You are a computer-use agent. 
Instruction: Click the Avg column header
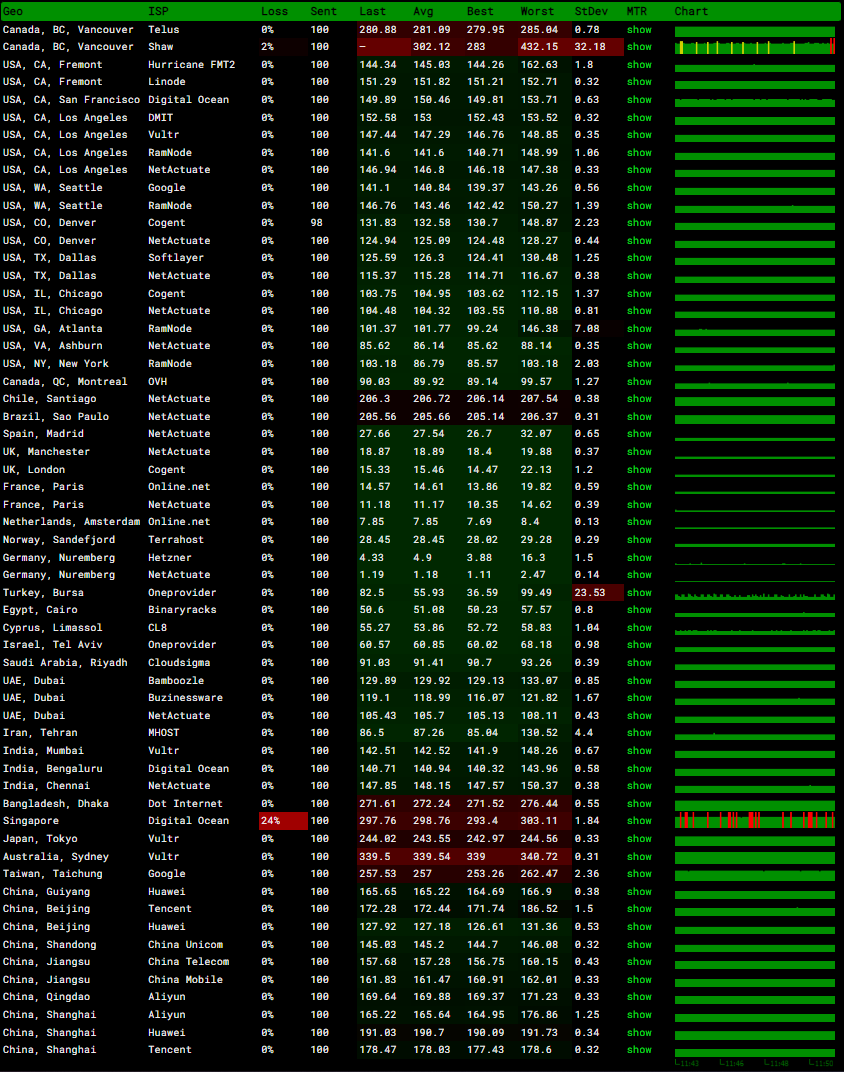[x=423, y=11]
